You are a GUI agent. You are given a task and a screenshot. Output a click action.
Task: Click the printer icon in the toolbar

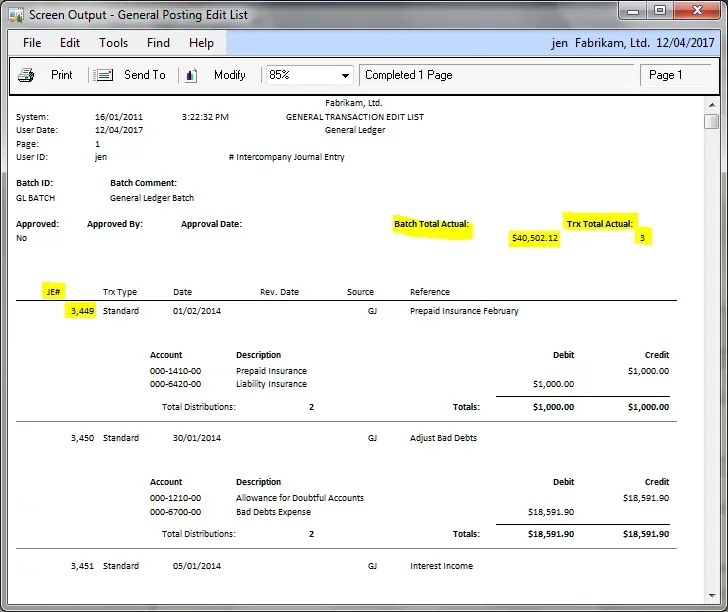[27, 75]
